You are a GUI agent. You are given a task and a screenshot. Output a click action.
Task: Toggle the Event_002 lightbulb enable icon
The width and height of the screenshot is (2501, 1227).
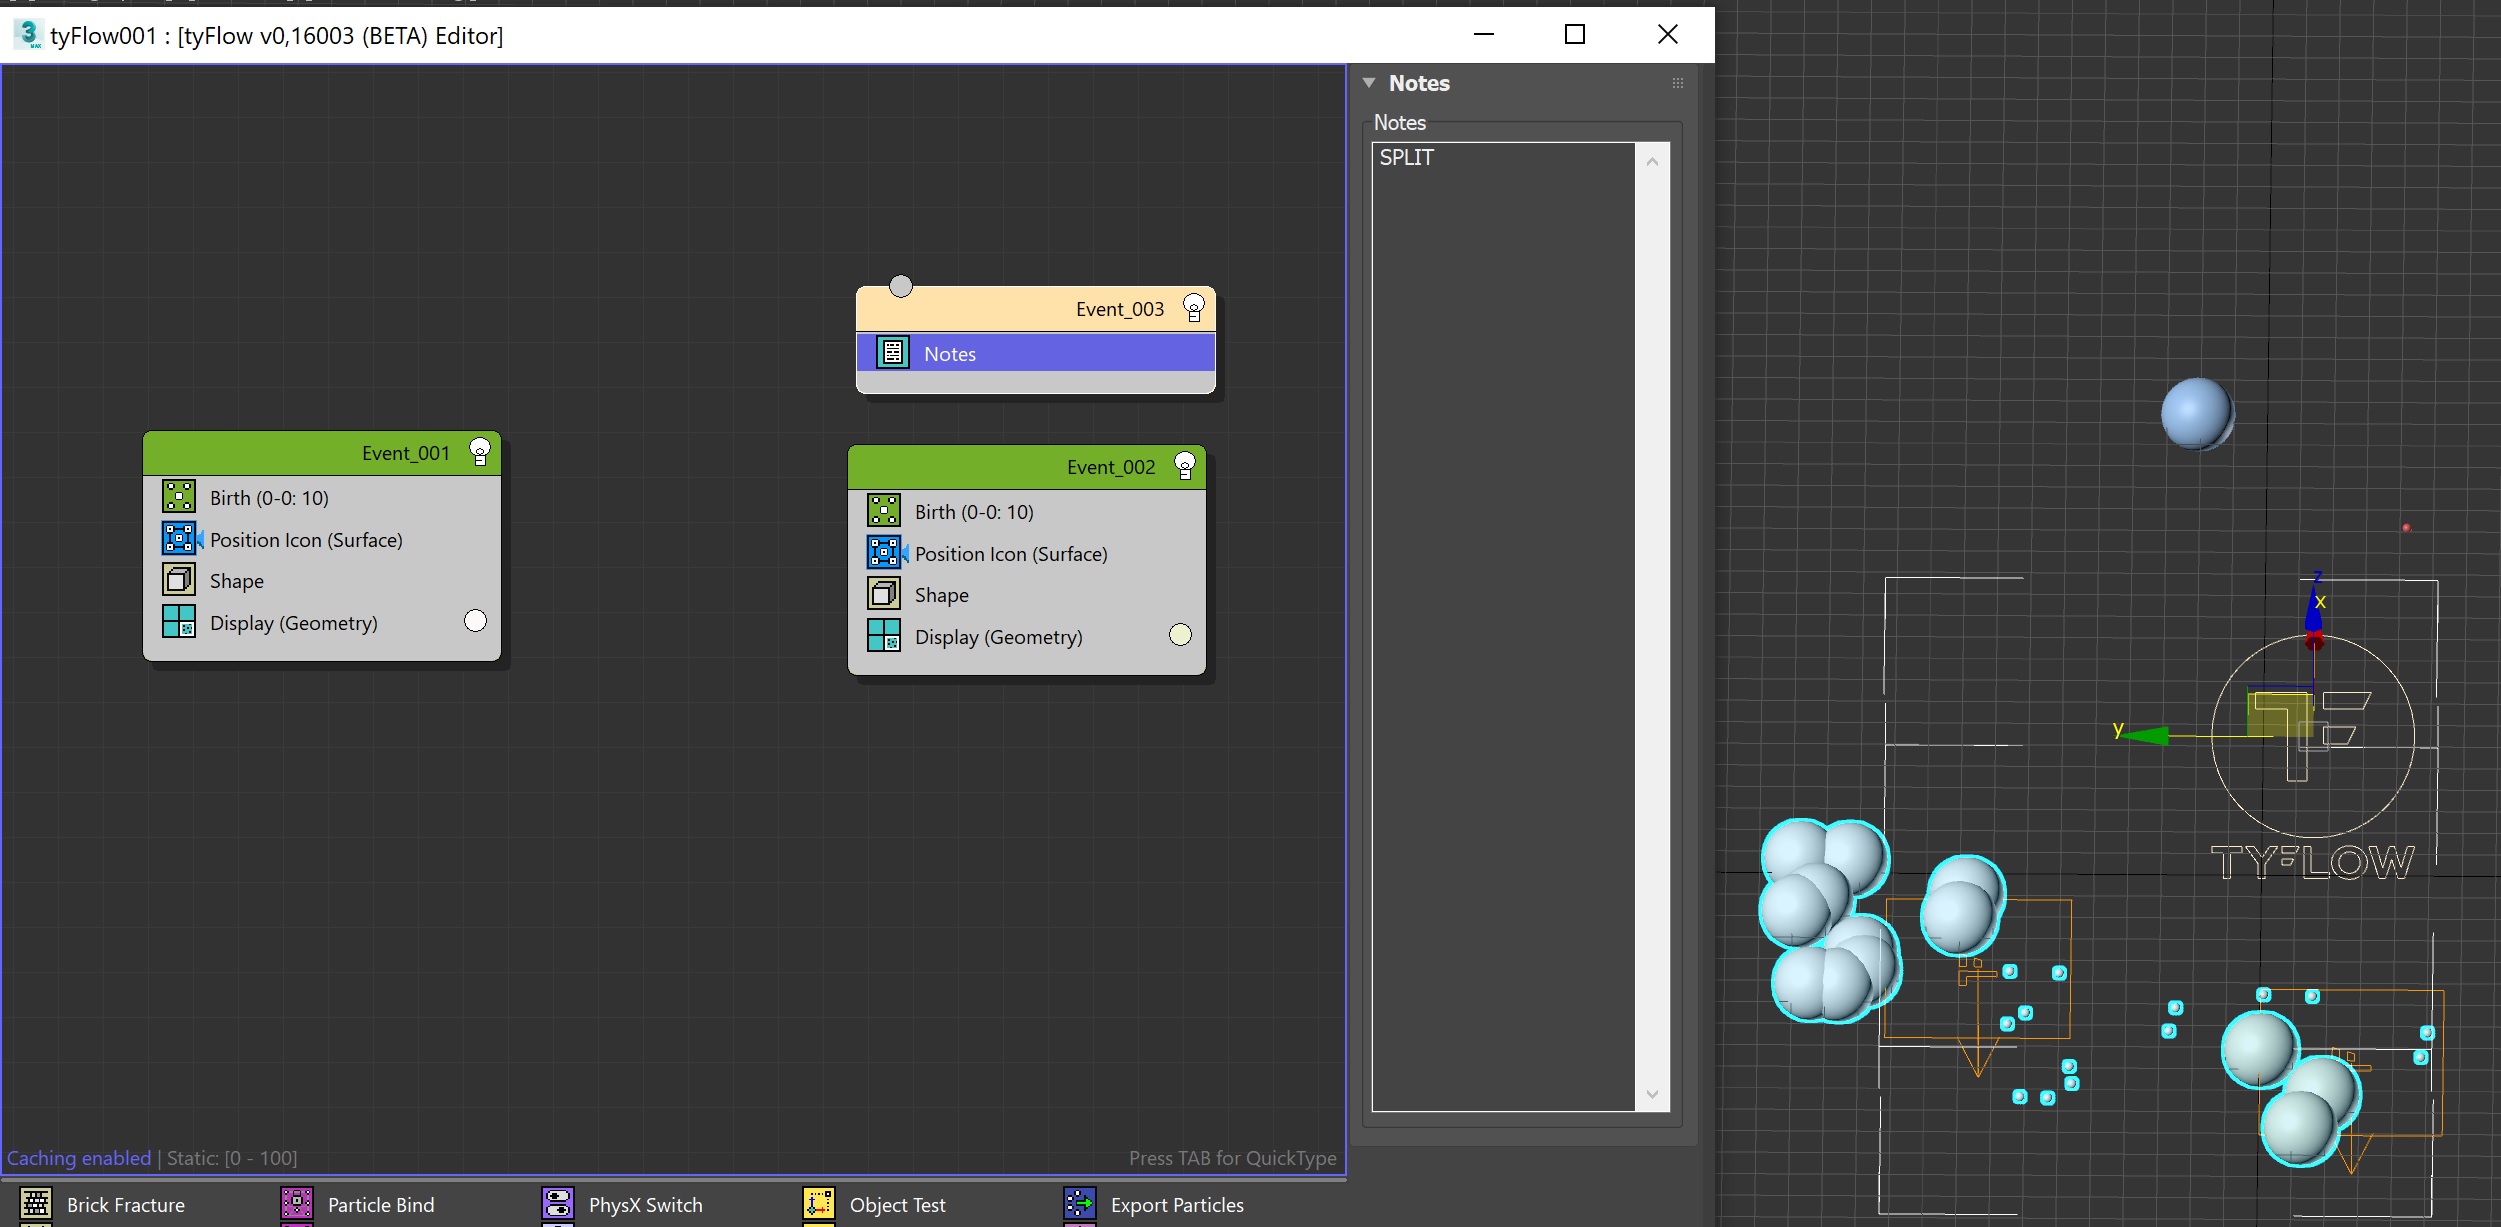coord(1185,466)
